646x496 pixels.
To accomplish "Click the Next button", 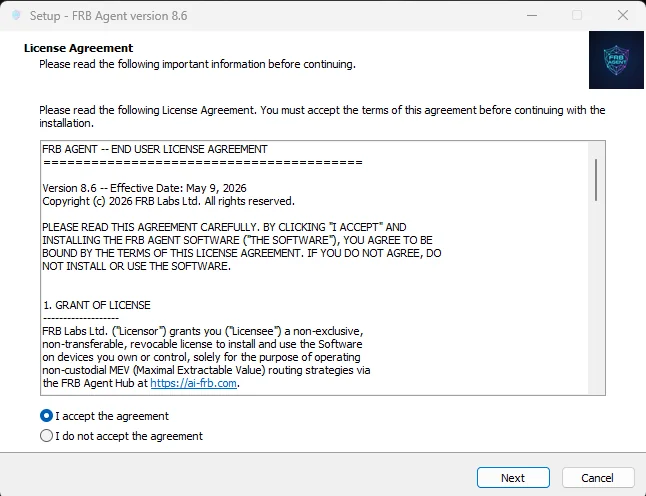I will [x=513, y=477].
